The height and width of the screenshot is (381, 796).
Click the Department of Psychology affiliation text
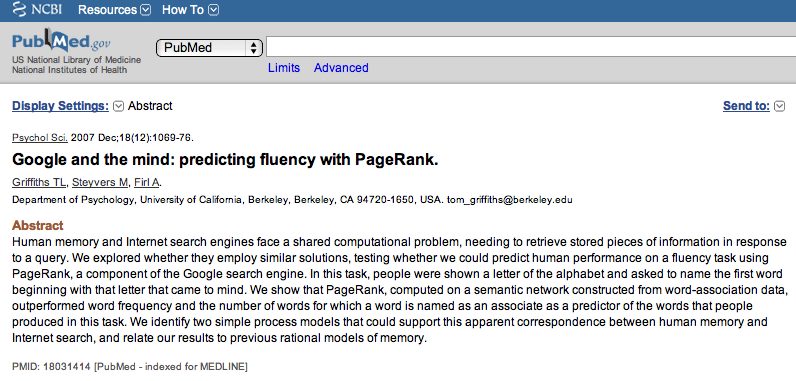pyautogui.click(x=228, y=200)
